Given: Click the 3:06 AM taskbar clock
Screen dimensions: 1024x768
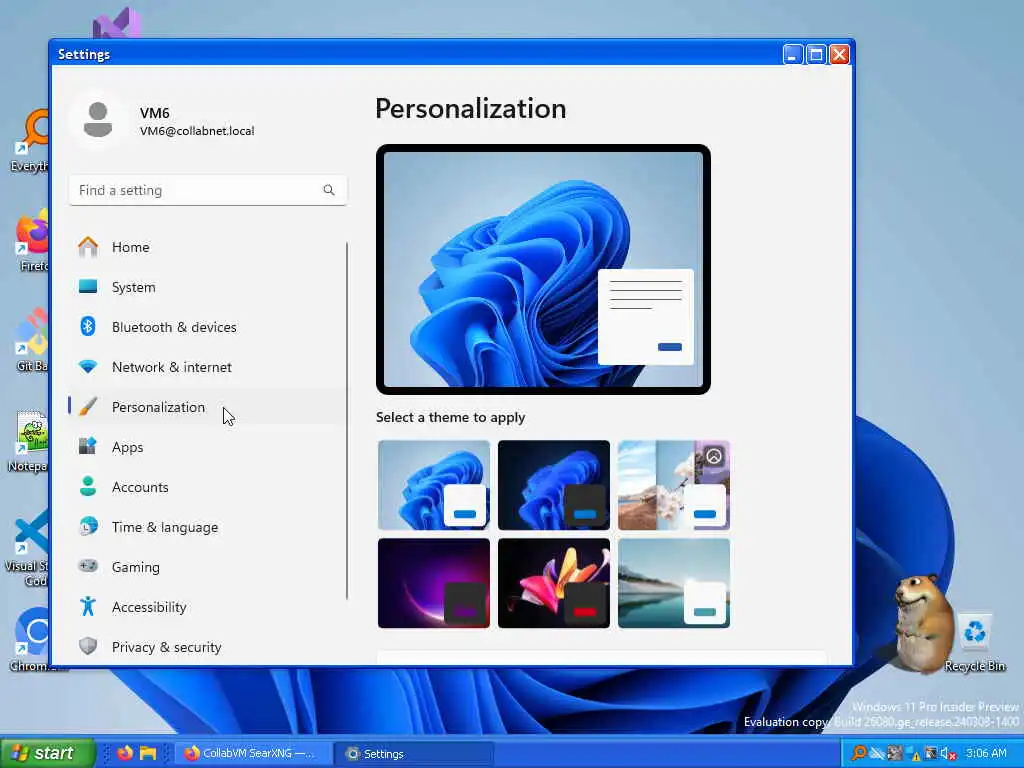Looking at the screenshot, I should pos(986,753).
